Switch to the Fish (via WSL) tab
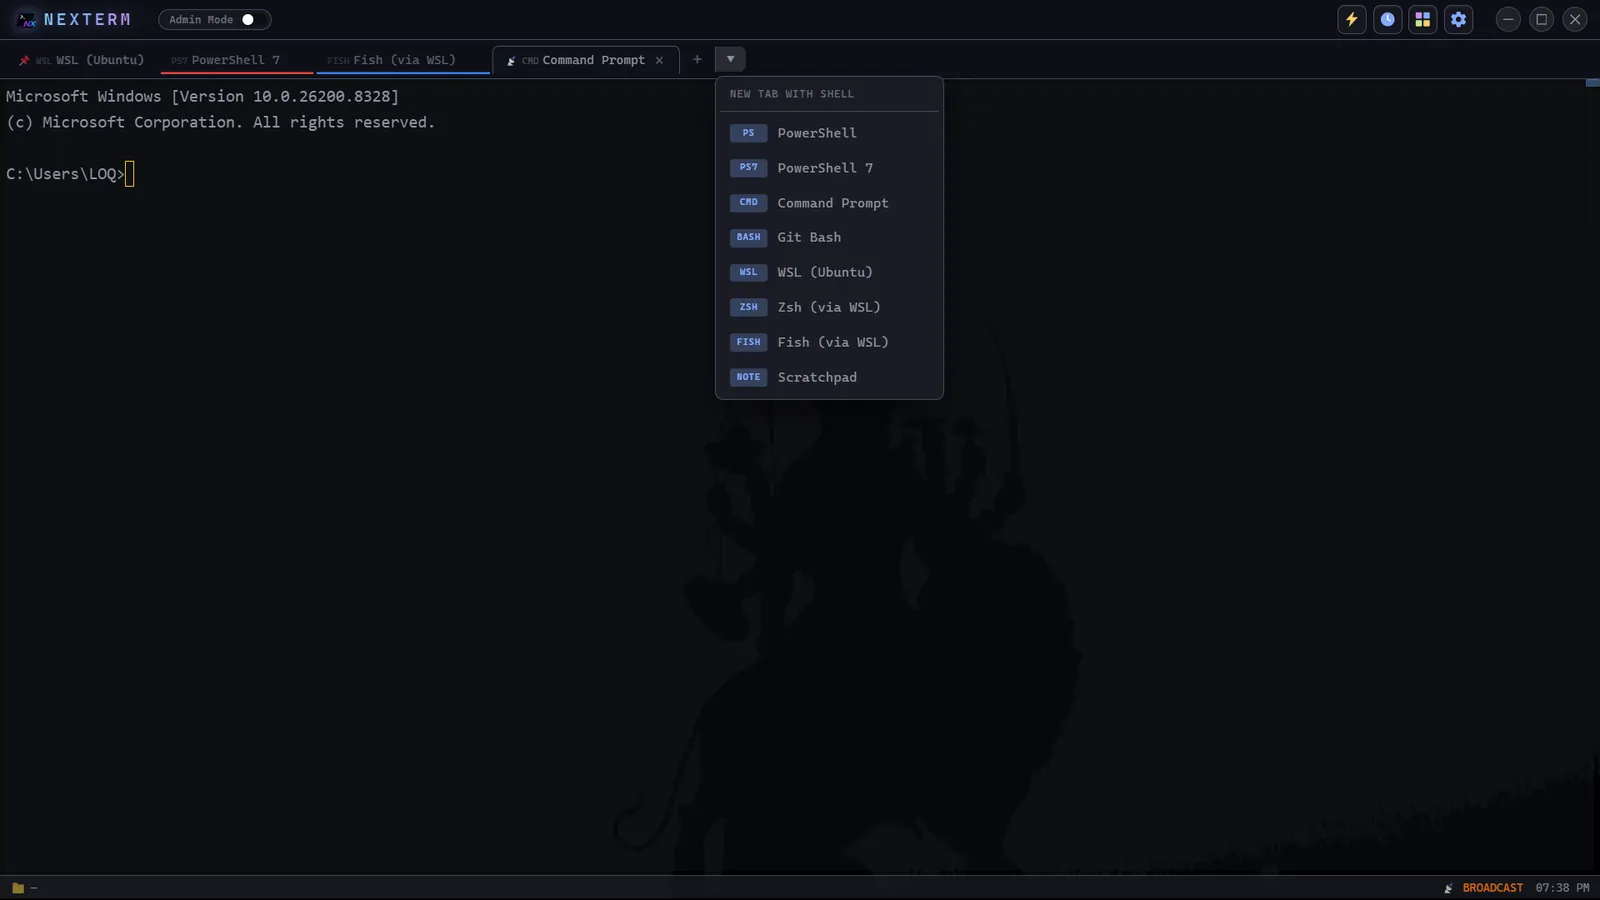The height and width of the screenshot is (900, 1600). click(403, 60)
